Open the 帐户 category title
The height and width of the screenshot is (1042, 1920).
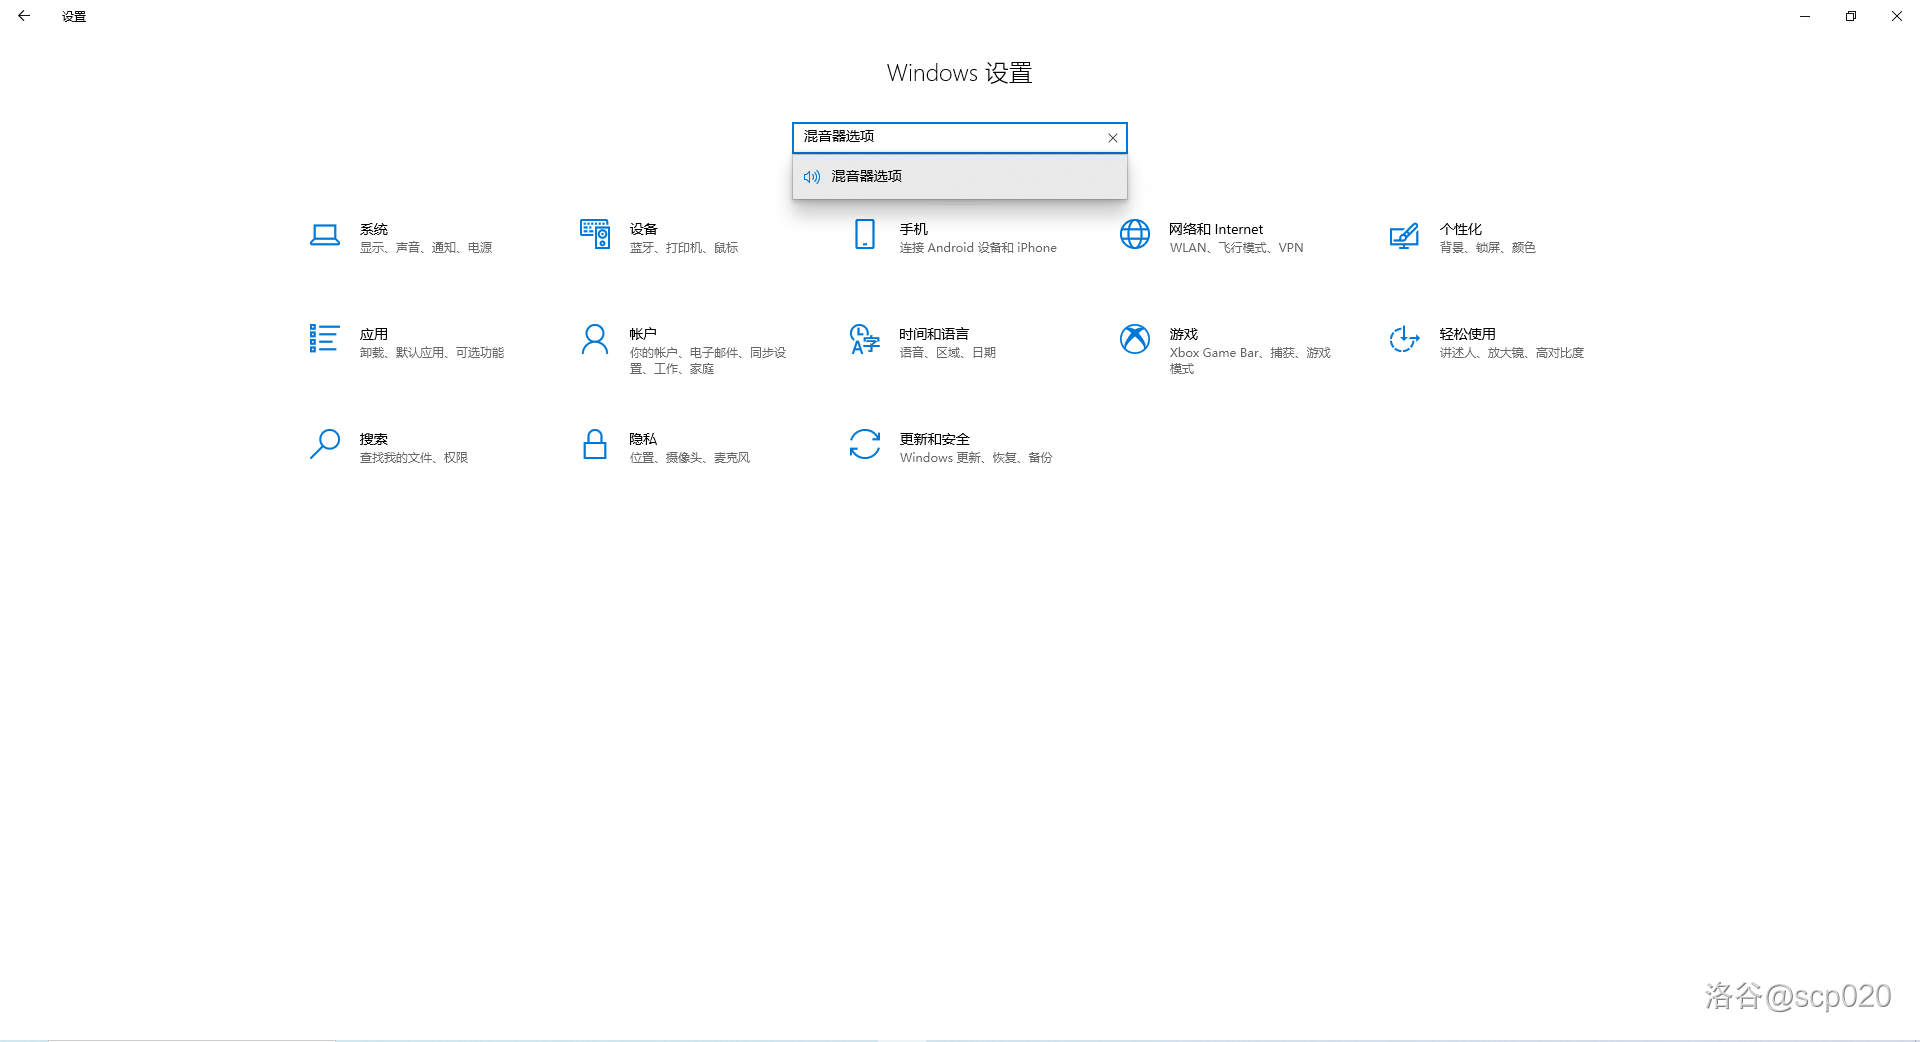pos(644,334)
